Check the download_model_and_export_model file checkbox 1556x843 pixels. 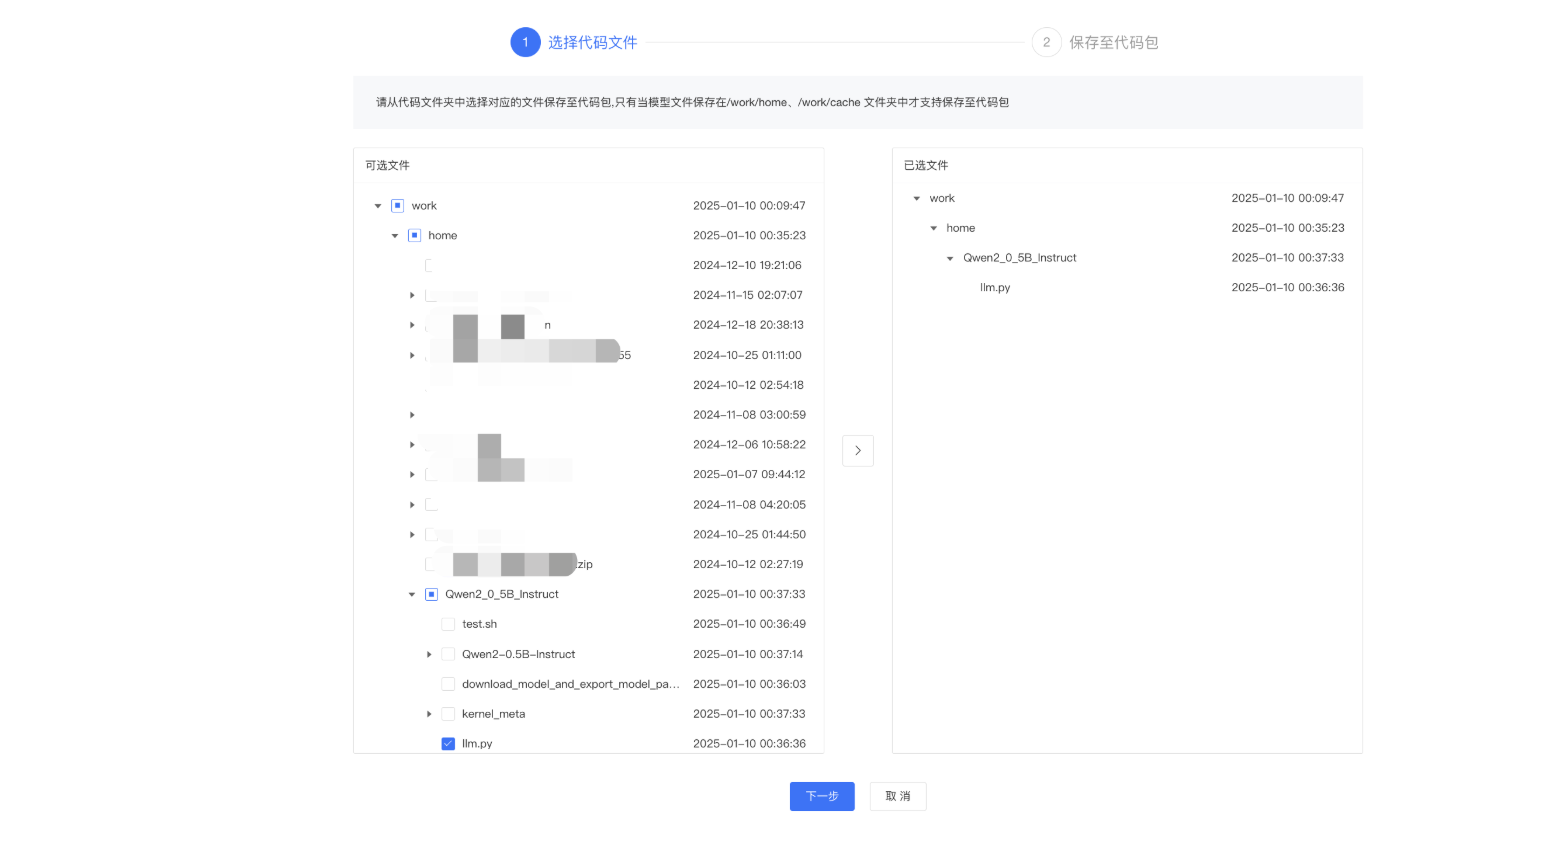[448, 684]
